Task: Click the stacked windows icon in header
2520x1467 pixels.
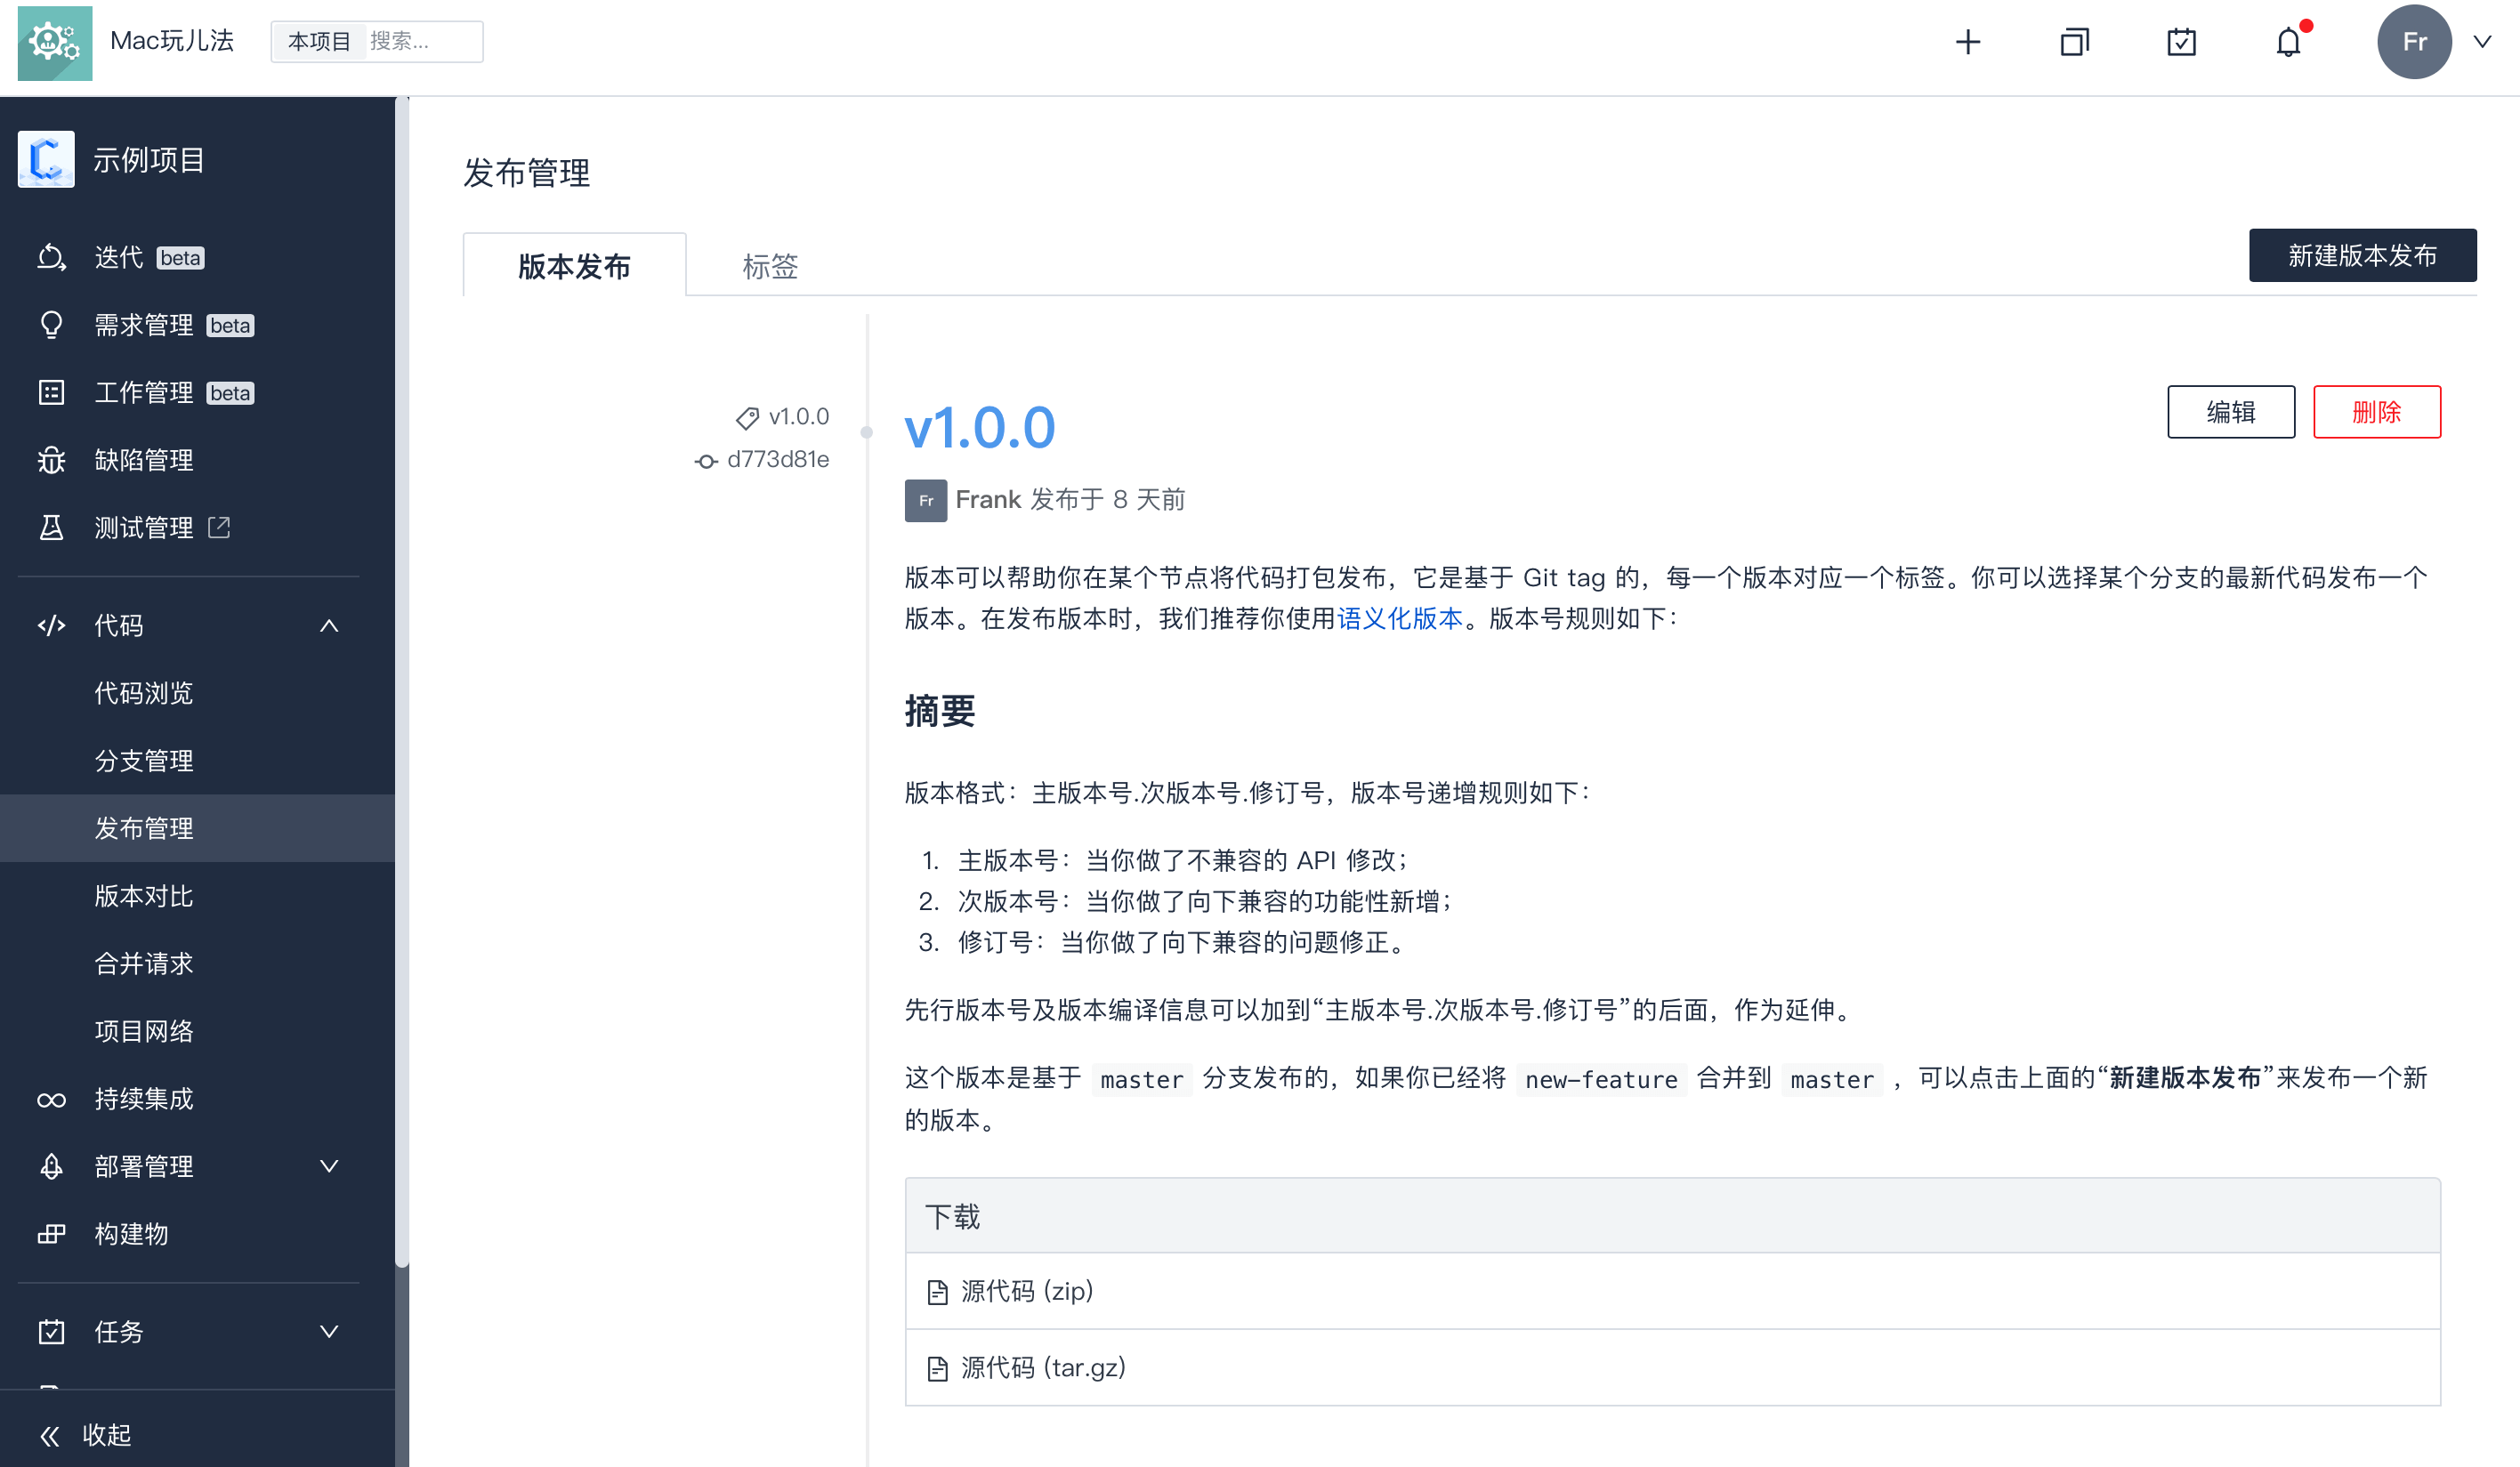Action: click(x=2074, y=42)
